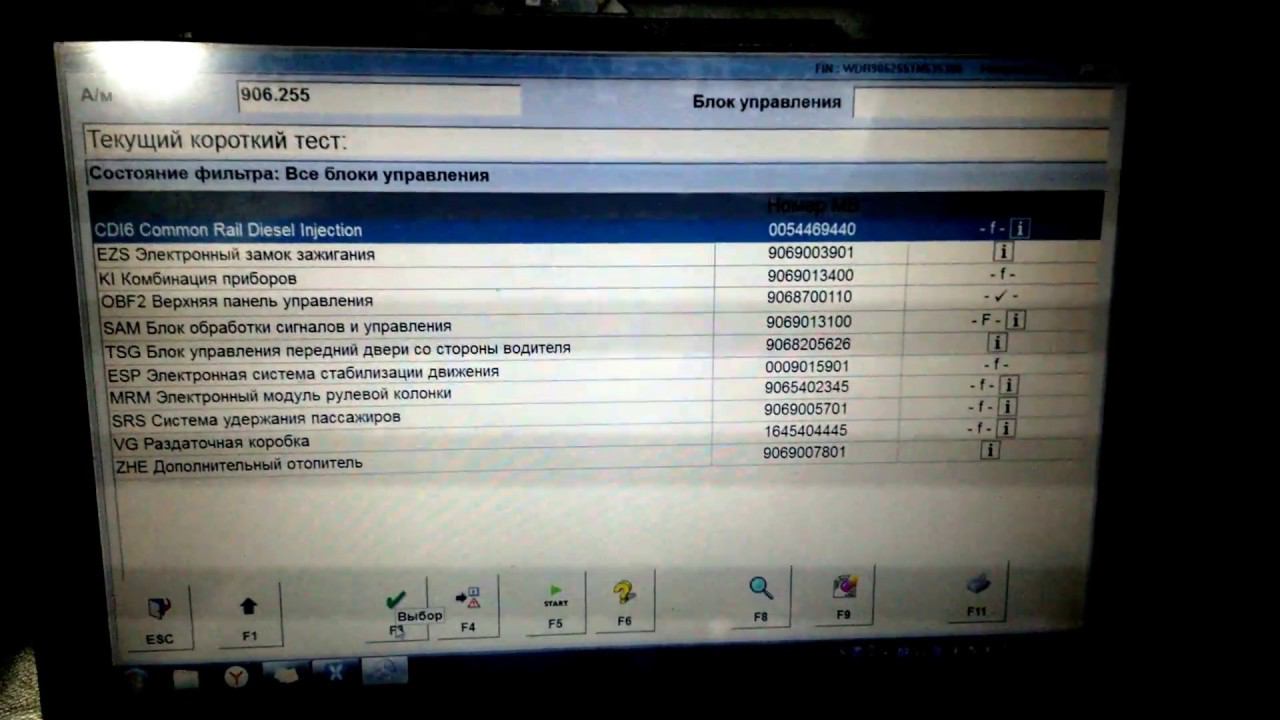1280x720 pixels.
Task: Open info icon for TSG row
Action: click(997, 343)
